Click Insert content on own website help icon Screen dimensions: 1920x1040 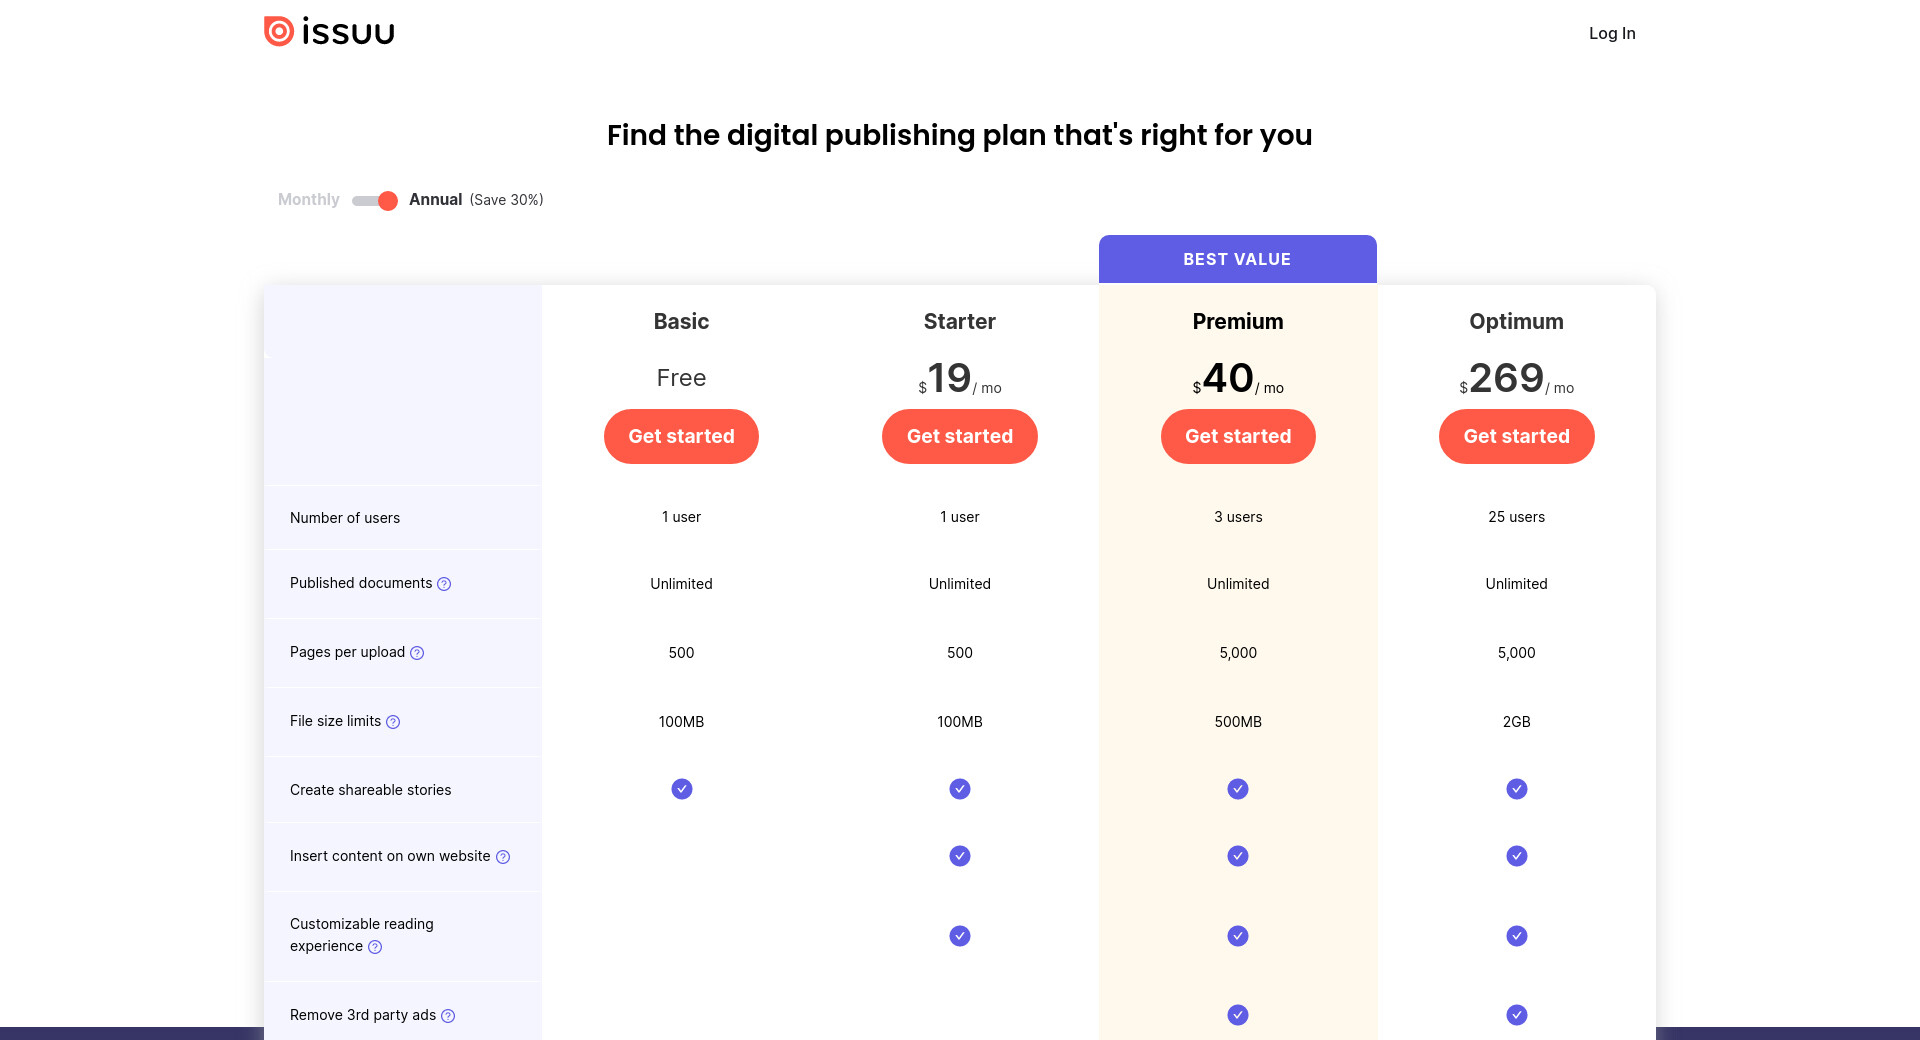[503, 857]
